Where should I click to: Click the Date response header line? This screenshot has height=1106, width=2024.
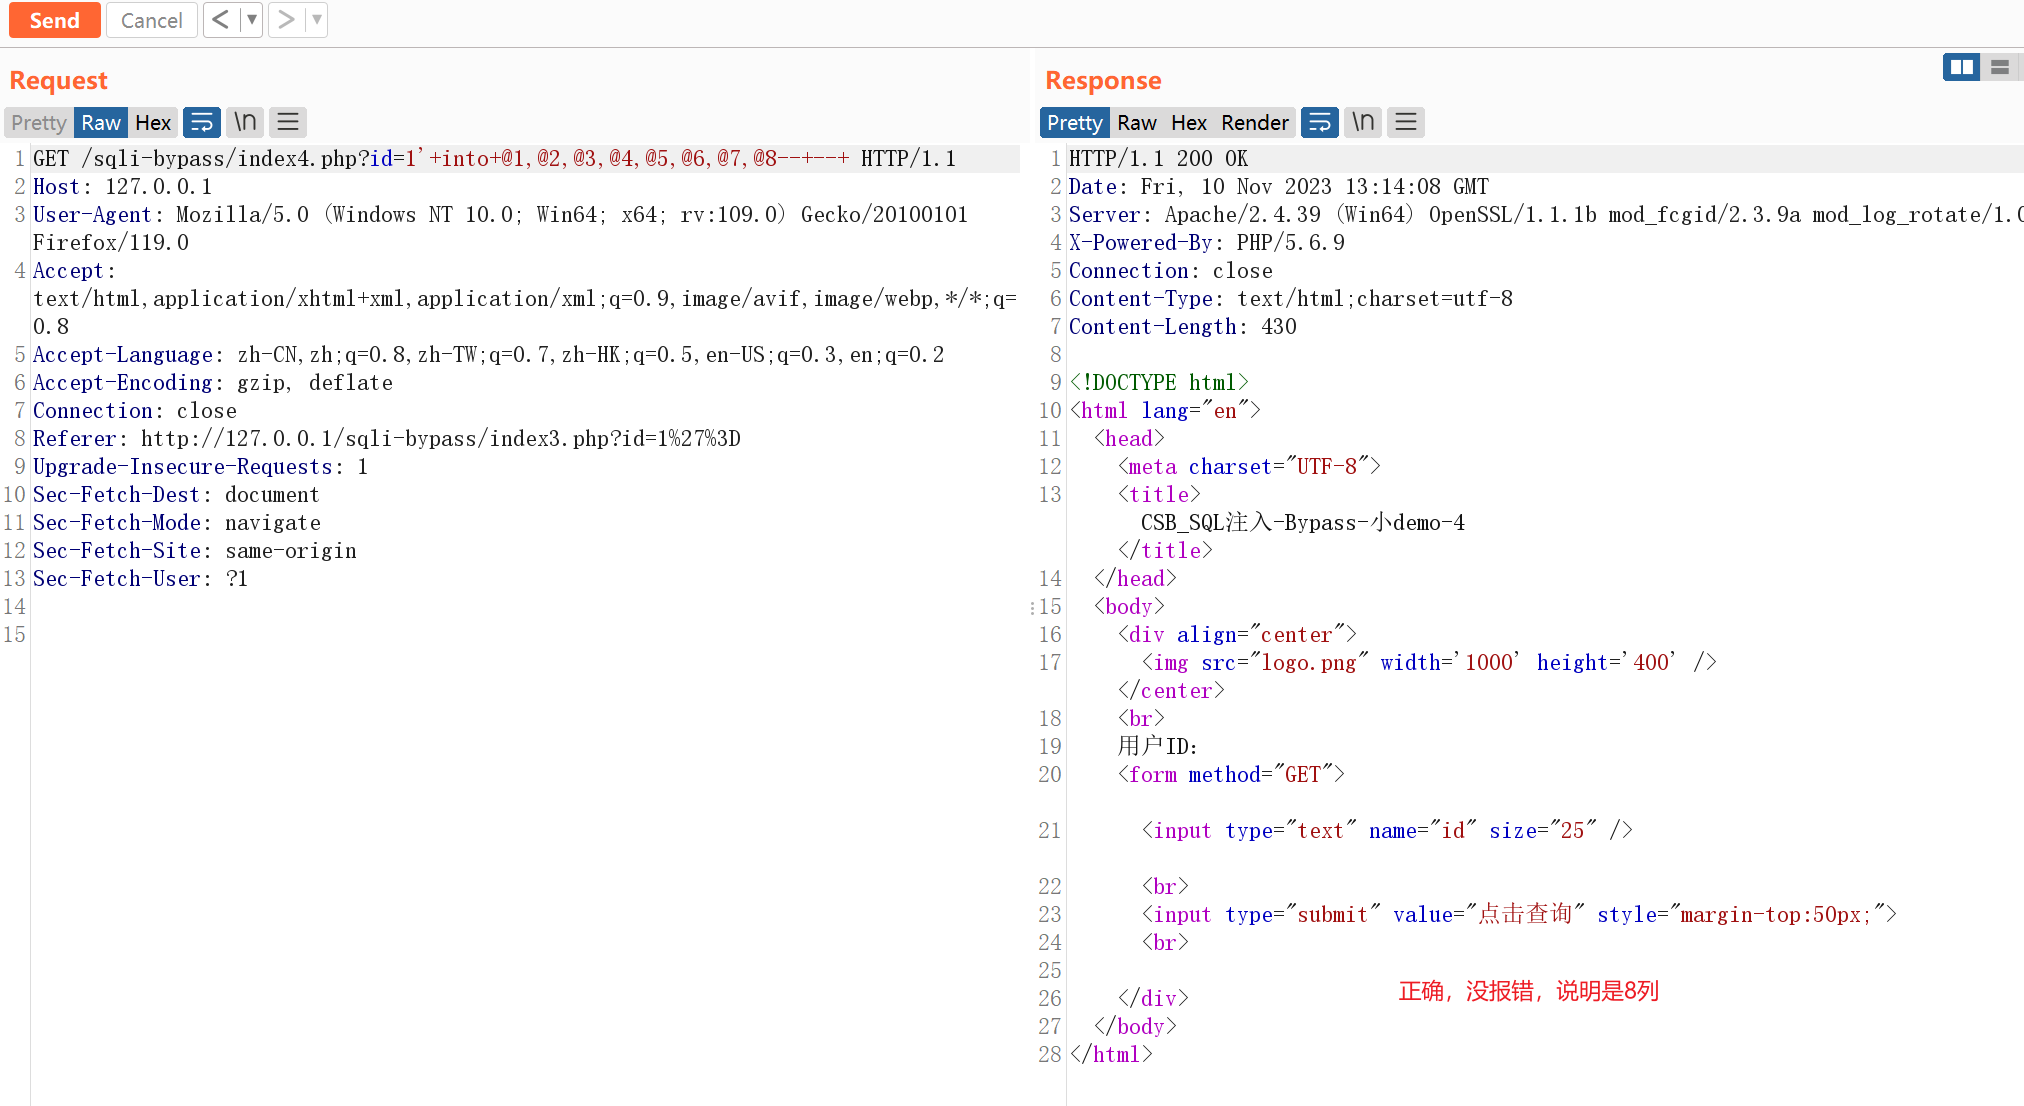pos(1278,186)
